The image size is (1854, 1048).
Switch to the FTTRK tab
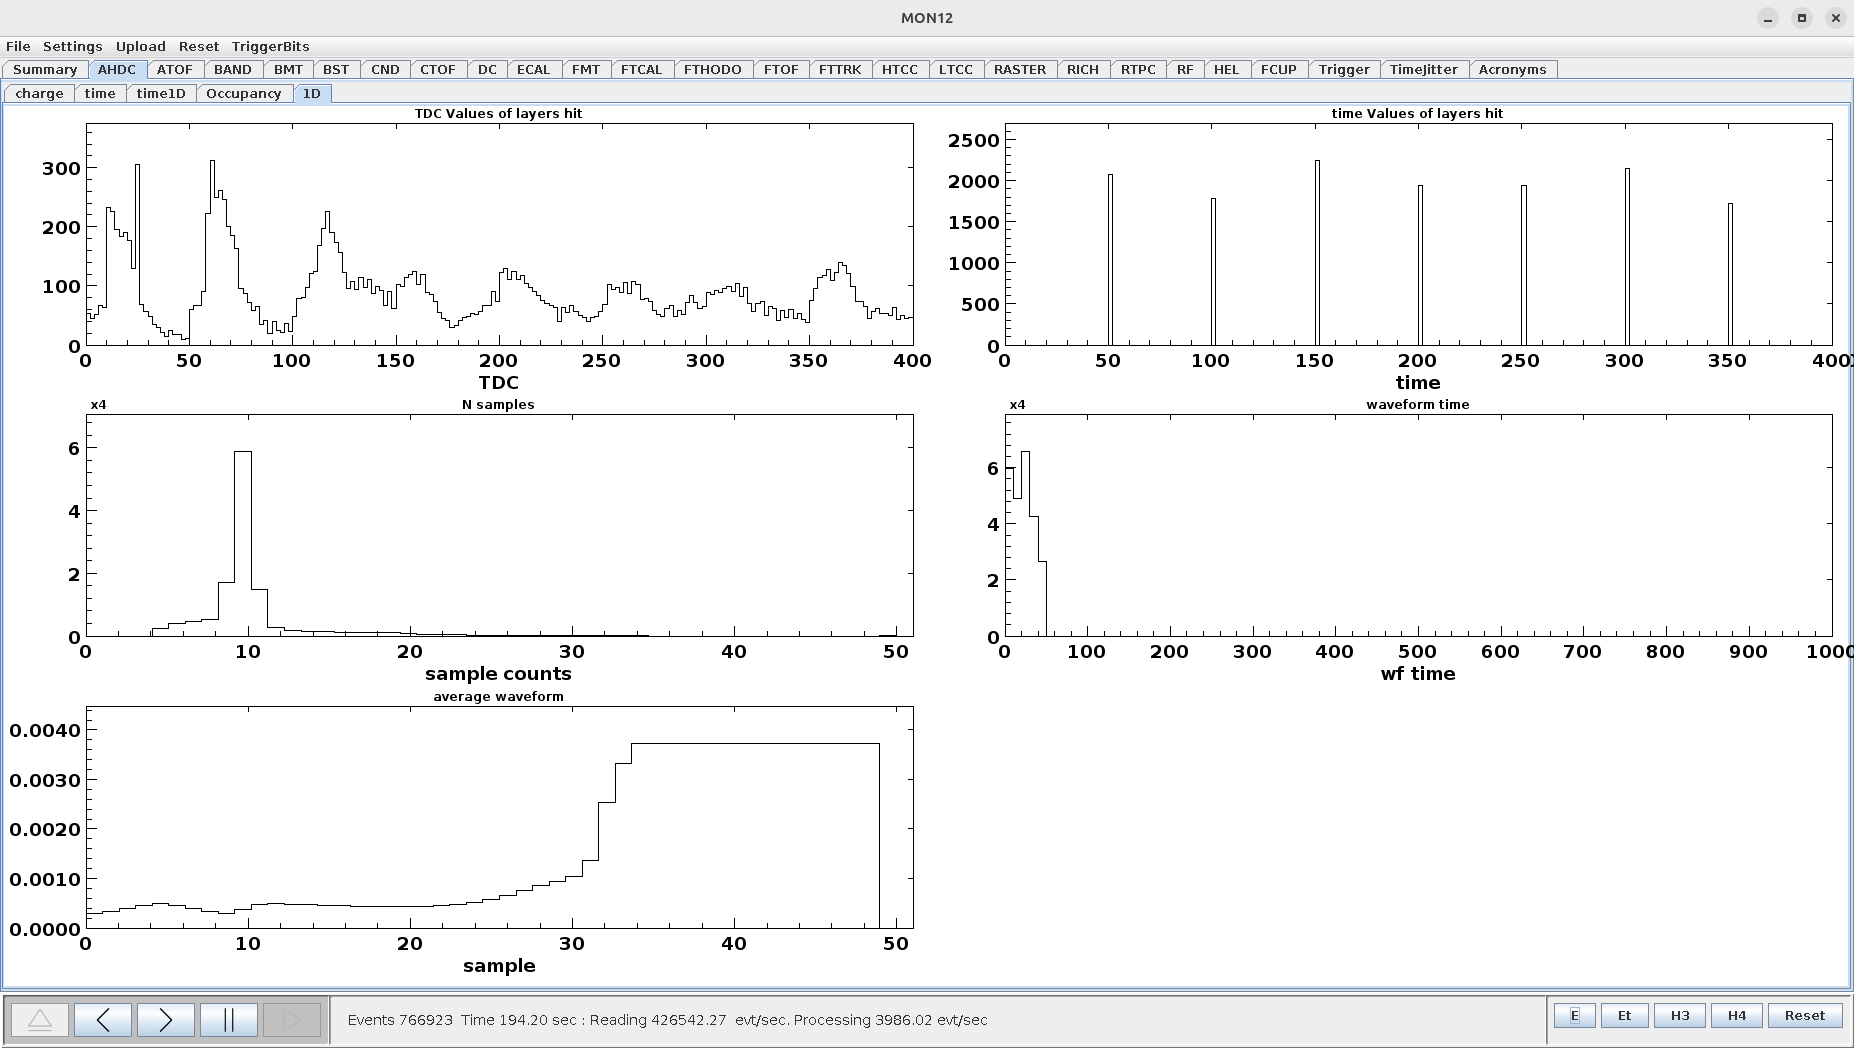point(840,69)
